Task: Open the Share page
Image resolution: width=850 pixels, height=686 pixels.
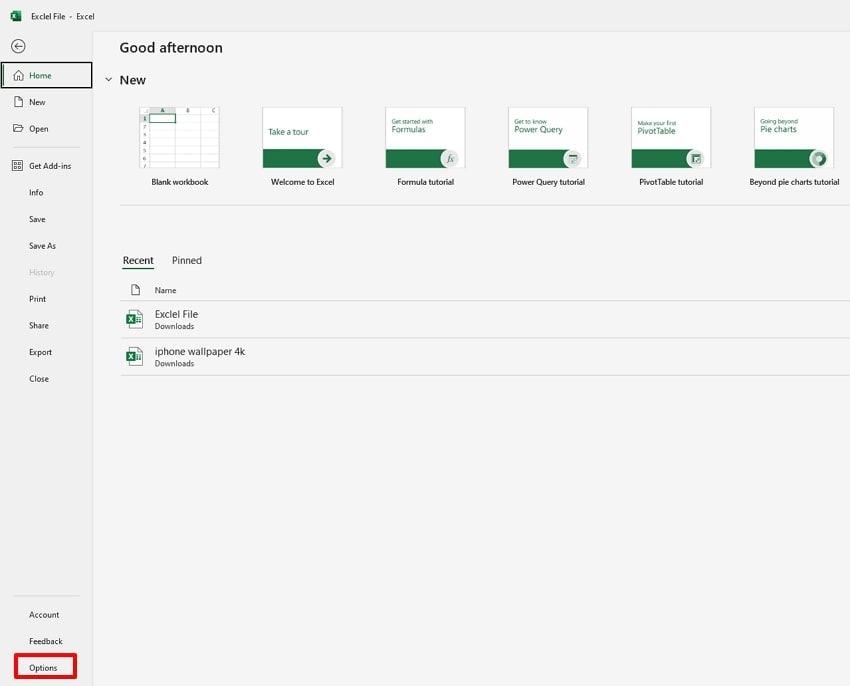Action: click(x=38, y=325)
